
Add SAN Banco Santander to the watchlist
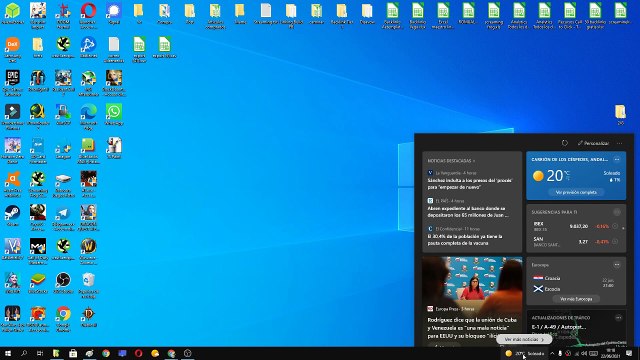point(615,241)
